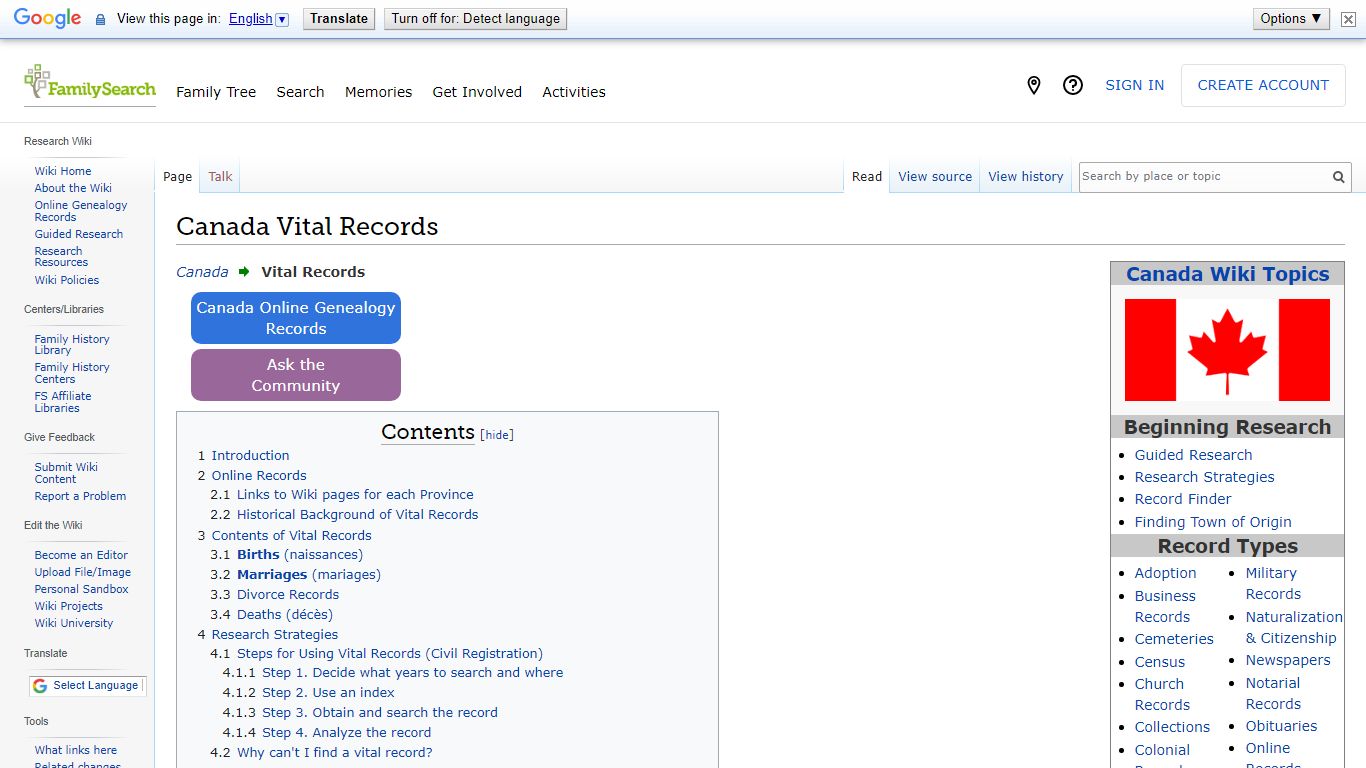Click the Google logo in translate bar
The height and width of the screenshot is (768, 1366).
pos(47,18)
